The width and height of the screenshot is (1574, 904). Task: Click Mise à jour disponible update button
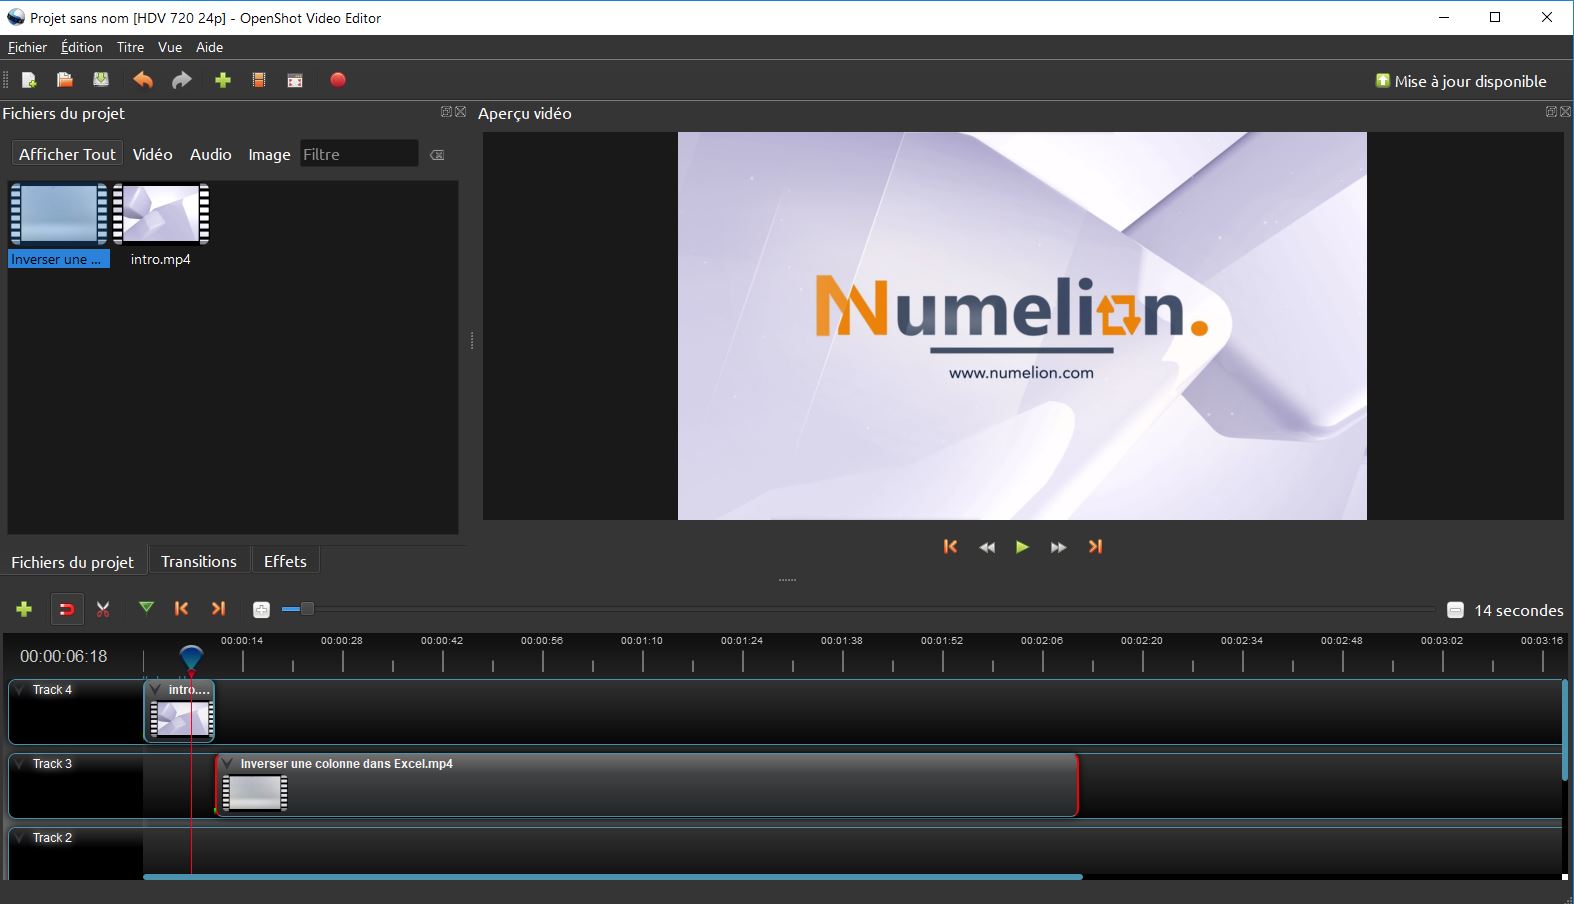(x=1461, y=81)
